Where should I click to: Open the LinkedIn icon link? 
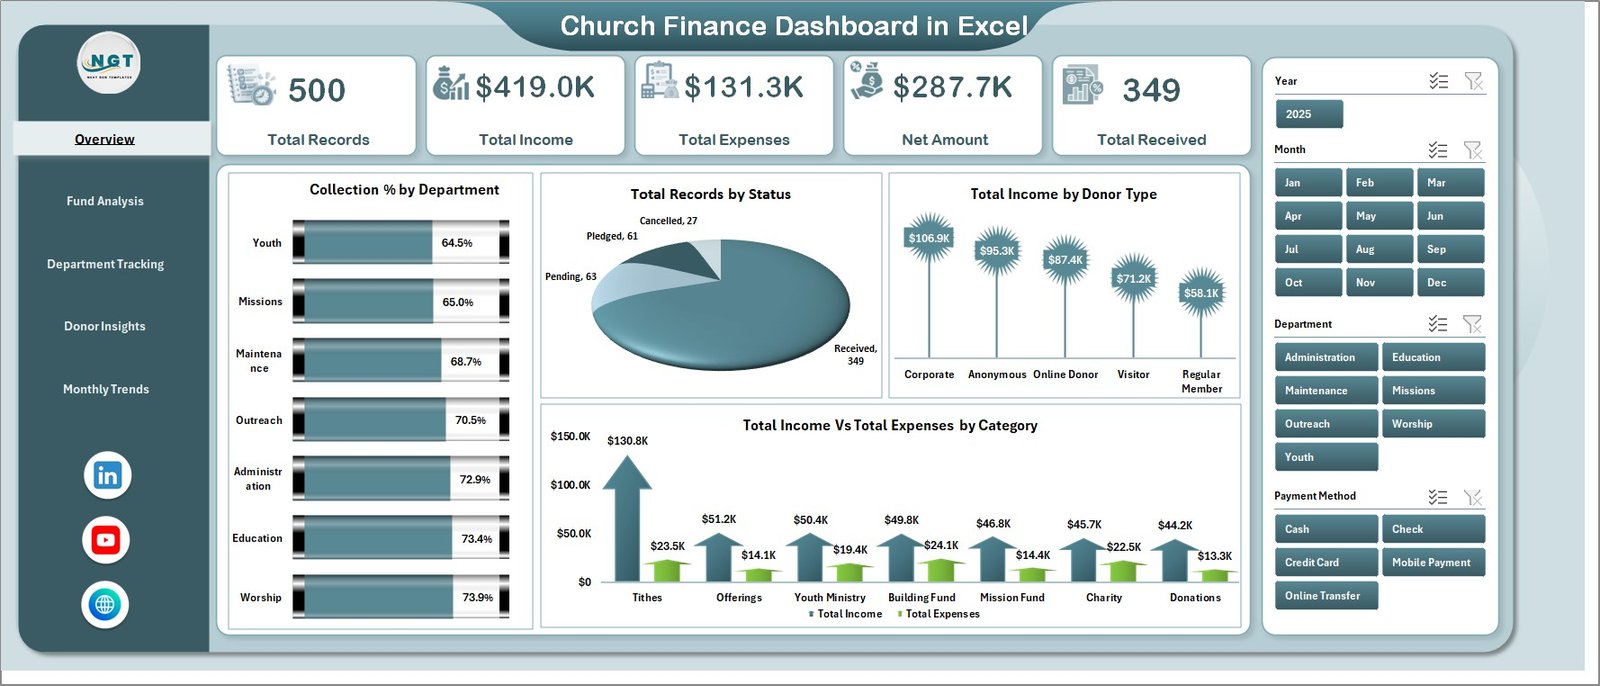pyautogui.click(x=107, y=475)
